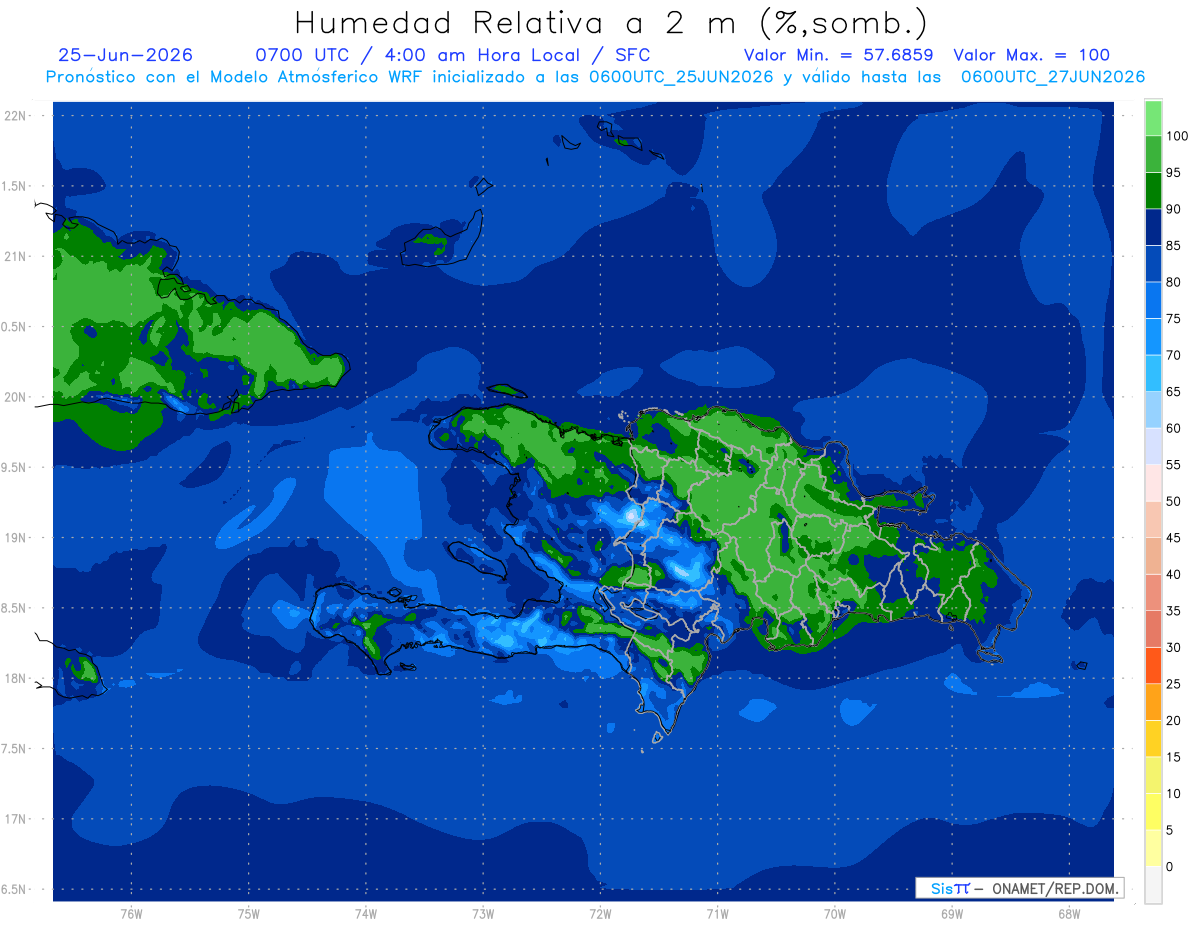Click the "1.5N" latitude tick label
Viewport: 1200px width, 927px height.
pyautogui.click(x=14, y=186)
